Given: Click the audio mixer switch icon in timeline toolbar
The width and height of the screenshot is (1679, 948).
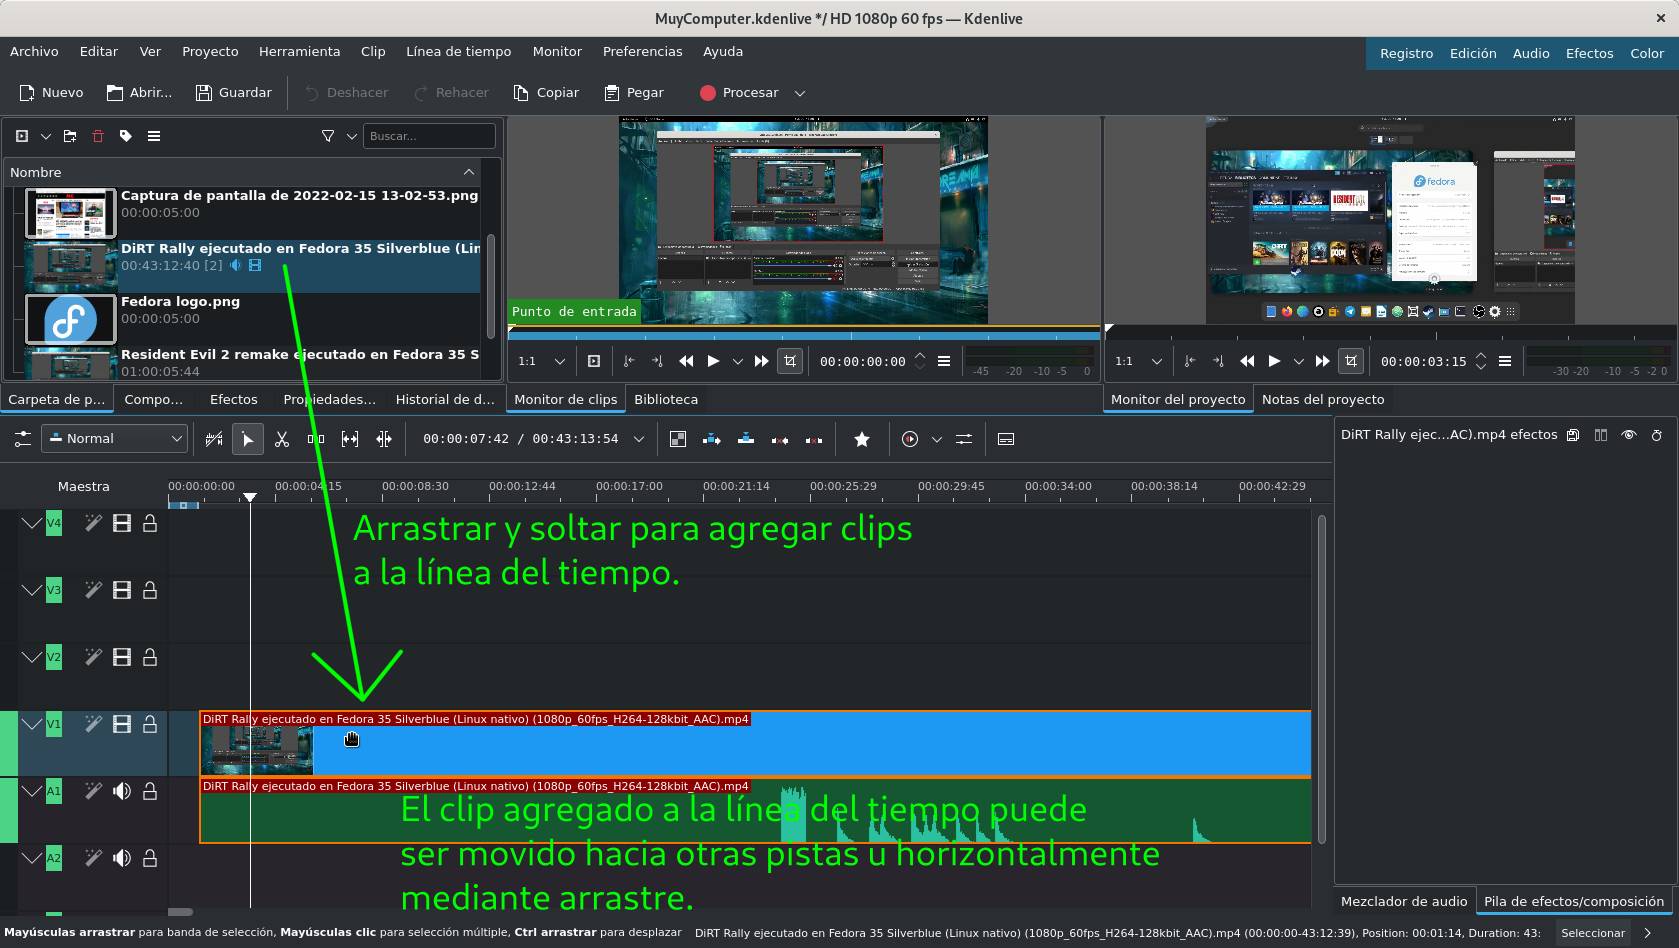Looking at the screenshot, I should (x=964, y=439).
